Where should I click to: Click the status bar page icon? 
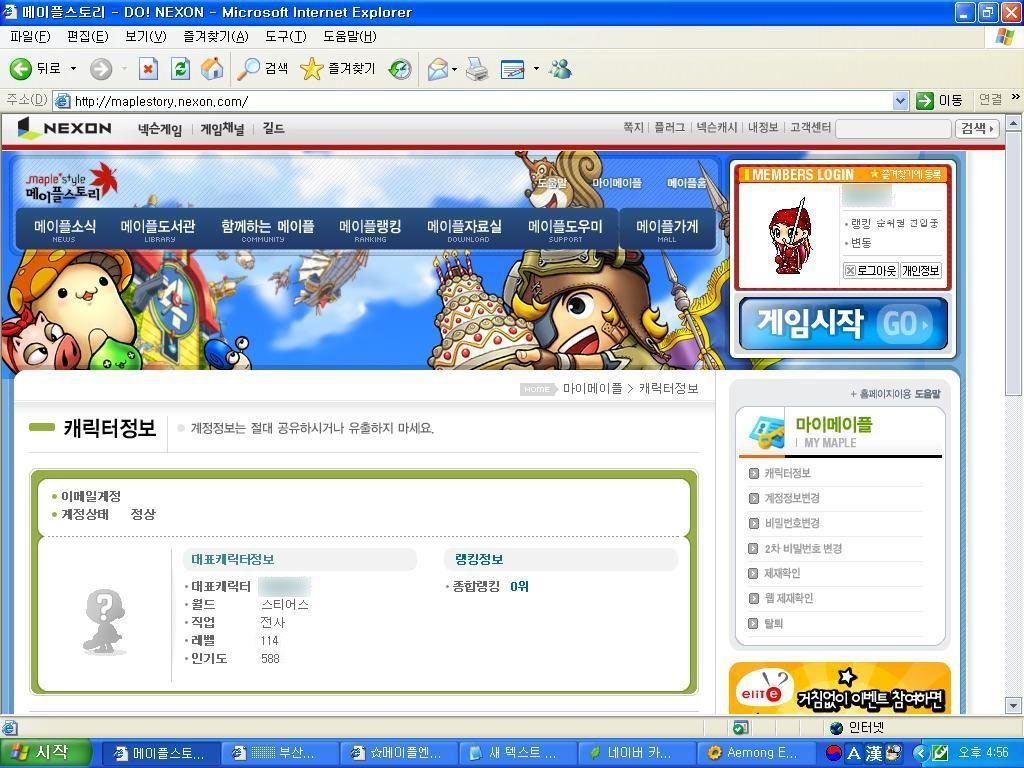[x=9, y=728]
